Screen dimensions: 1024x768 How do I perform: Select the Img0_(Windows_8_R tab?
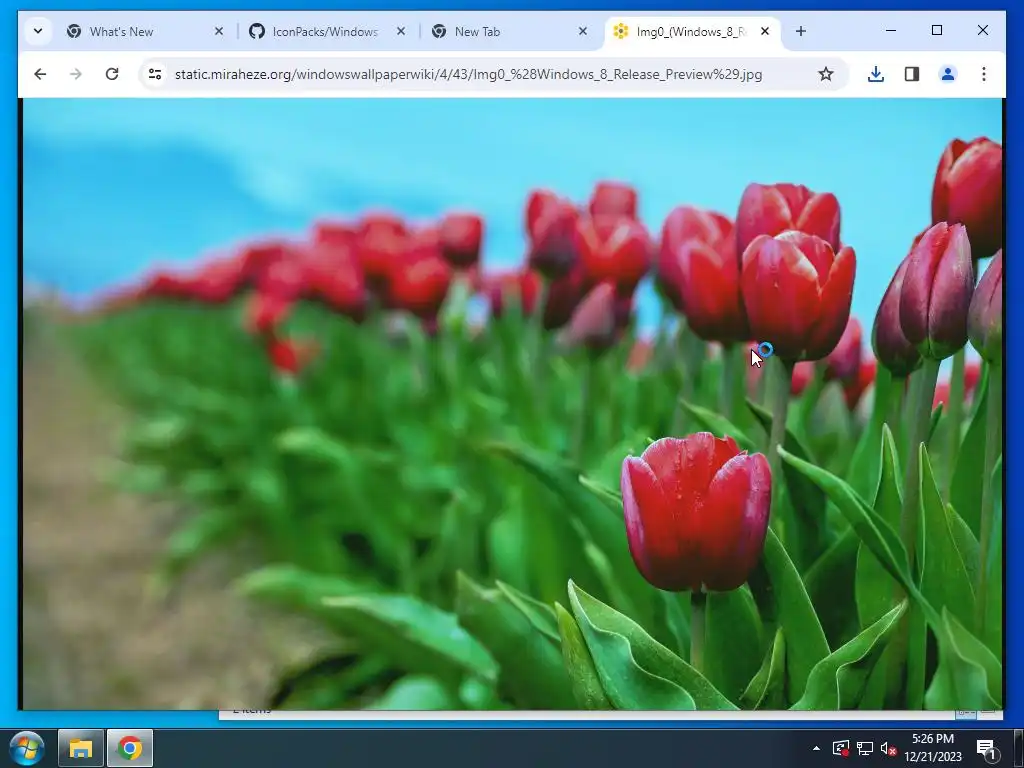pos(692,31)
